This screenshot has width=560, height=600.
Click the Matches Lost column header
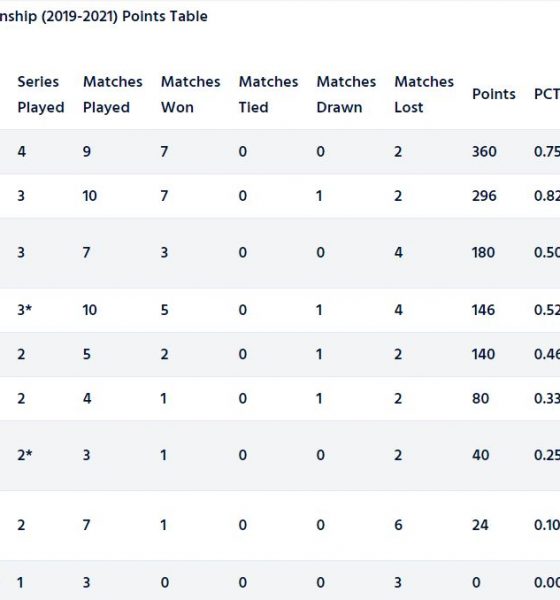pos(424,95)
